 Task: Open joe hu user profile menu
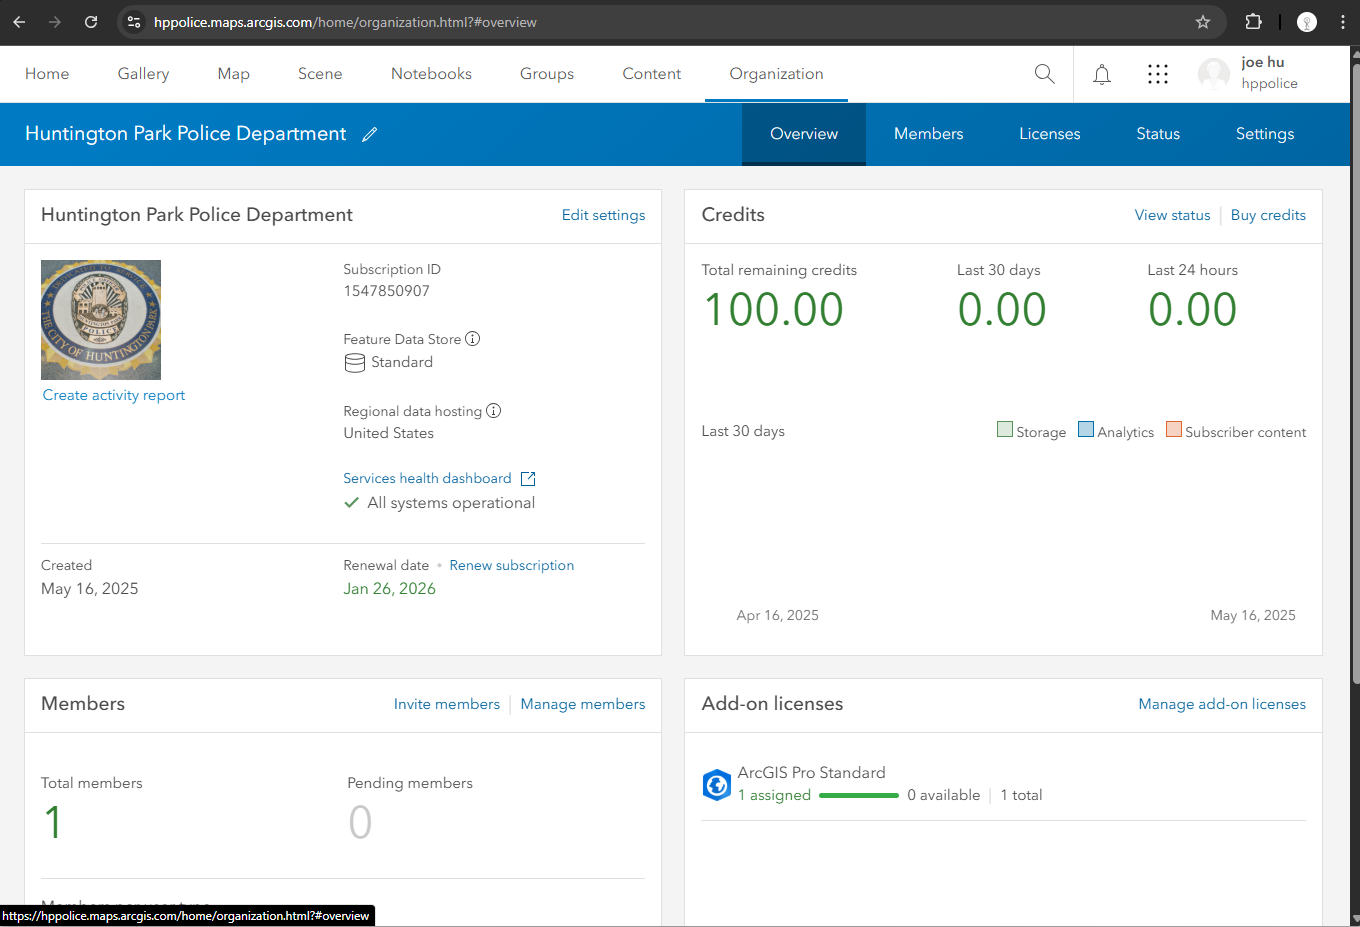click(1249, 73)
